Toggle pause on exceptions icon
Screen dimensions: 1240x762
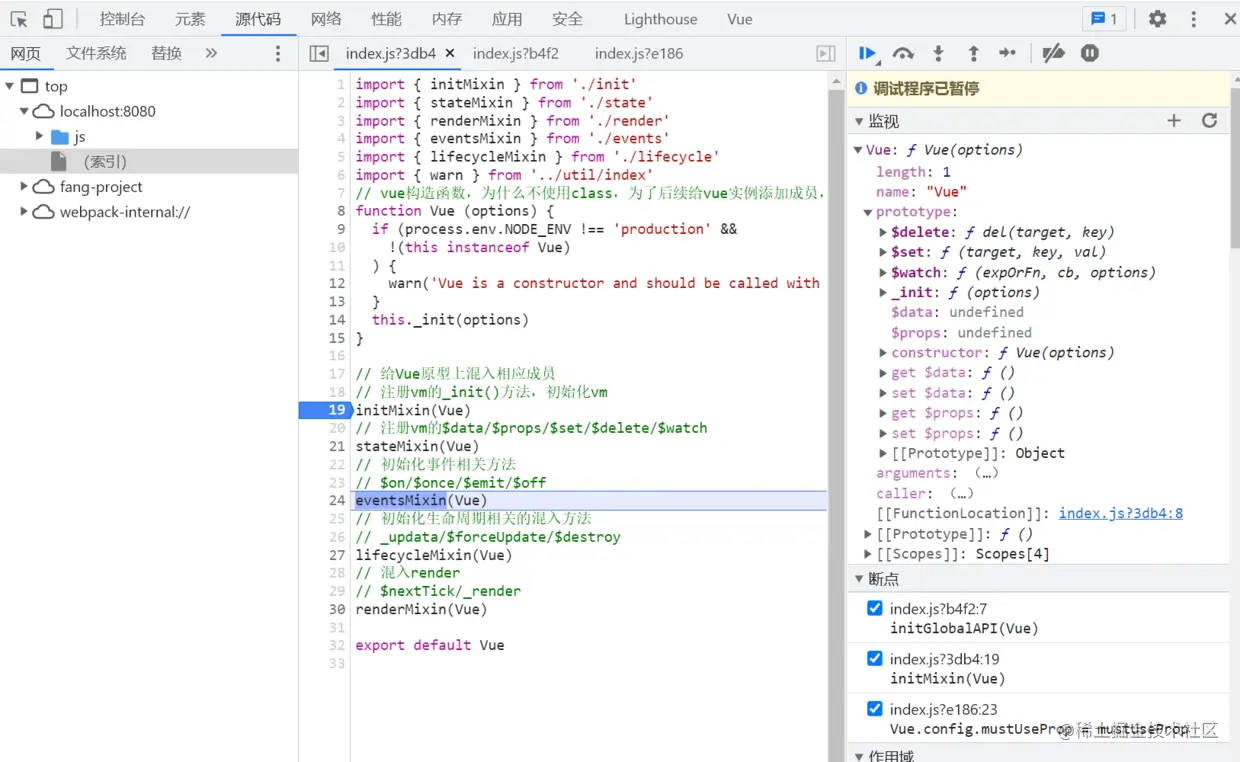point(1090,54)
